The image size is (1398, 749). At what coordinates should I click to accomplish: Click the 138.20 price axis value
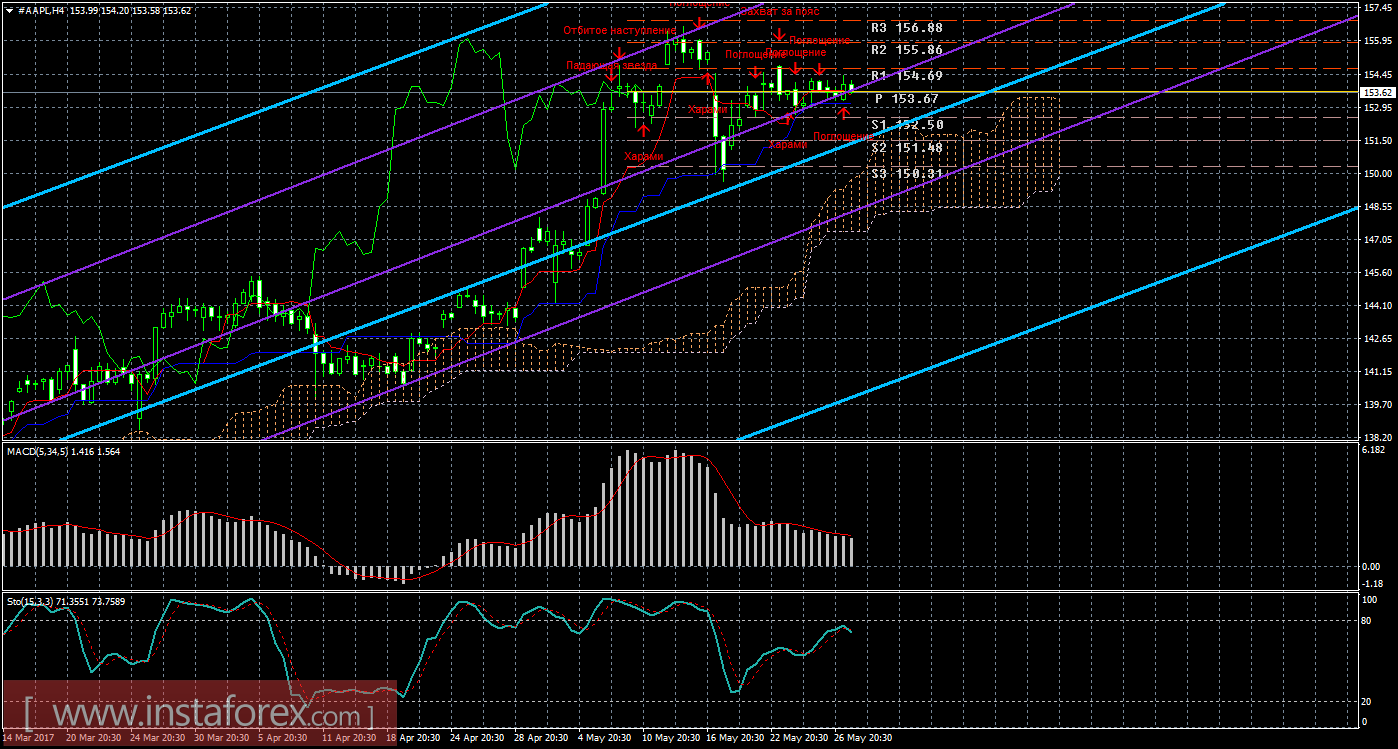point(1377,438)
